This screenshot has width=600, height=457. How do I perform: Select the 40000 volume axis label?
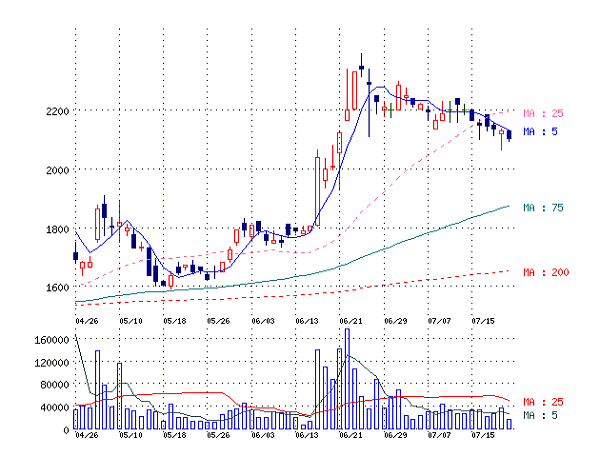point(55,407)
